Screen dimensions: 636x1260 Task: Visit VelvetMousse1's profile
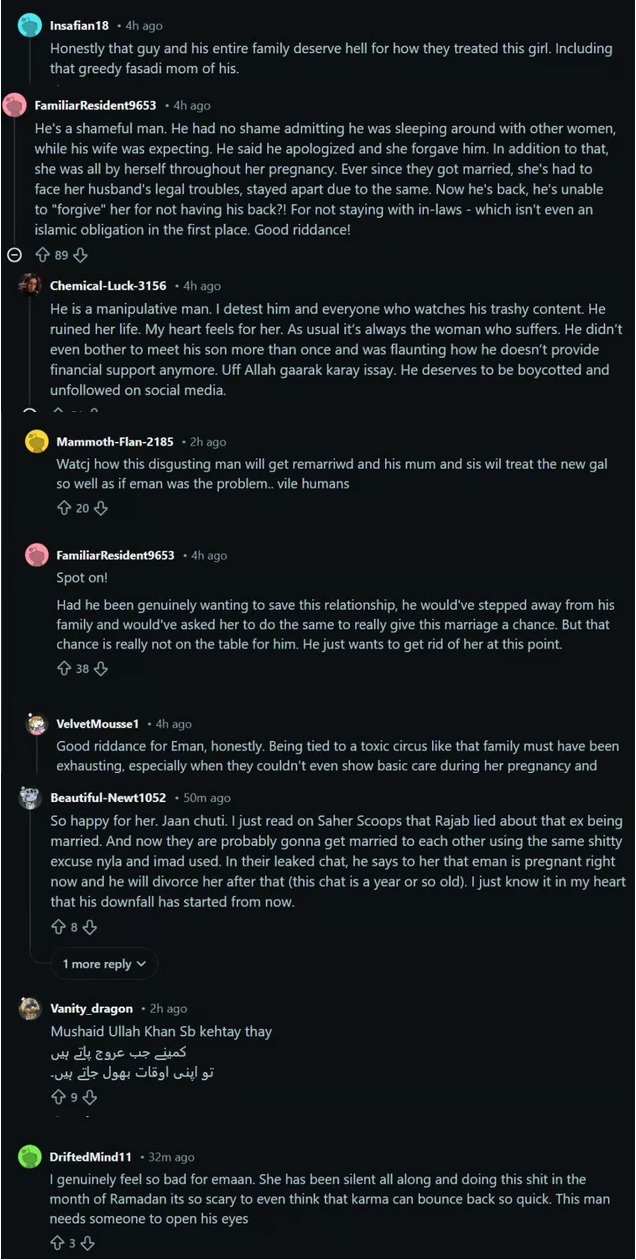pyautogui.click(x=97, y=723)
